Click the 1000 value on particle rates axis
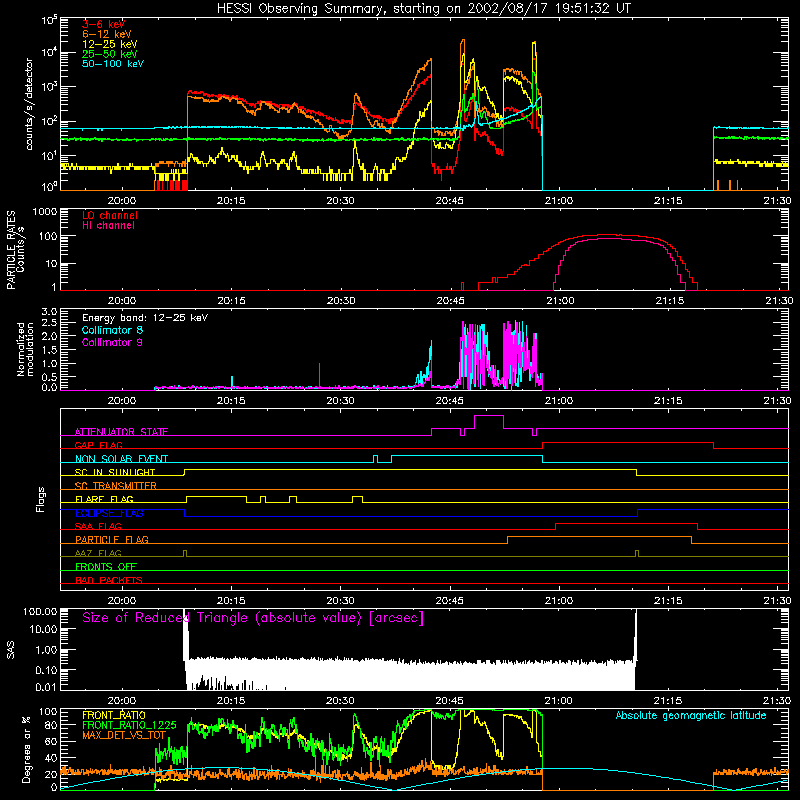 [x=44, y=211]
